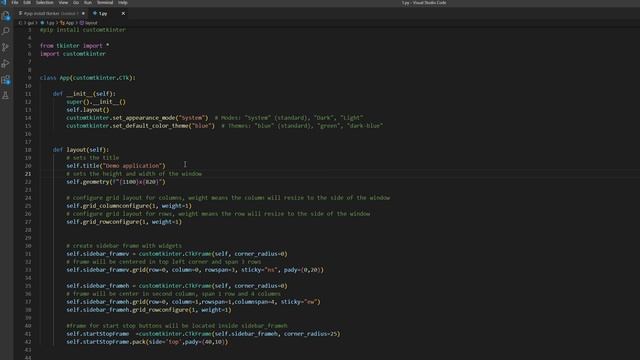
Task: Open the View menu
Action: (63, 2)
